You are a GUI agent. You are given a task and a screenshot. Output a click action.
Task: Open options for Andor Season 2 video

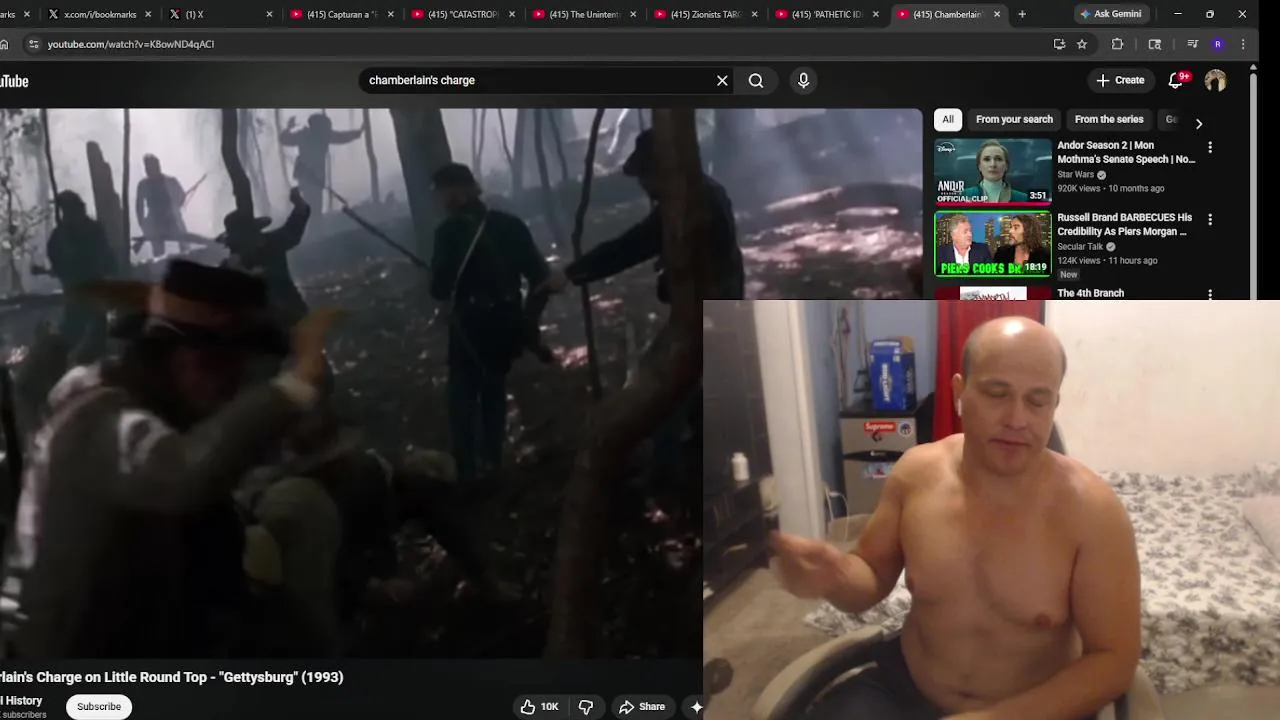1210,147
